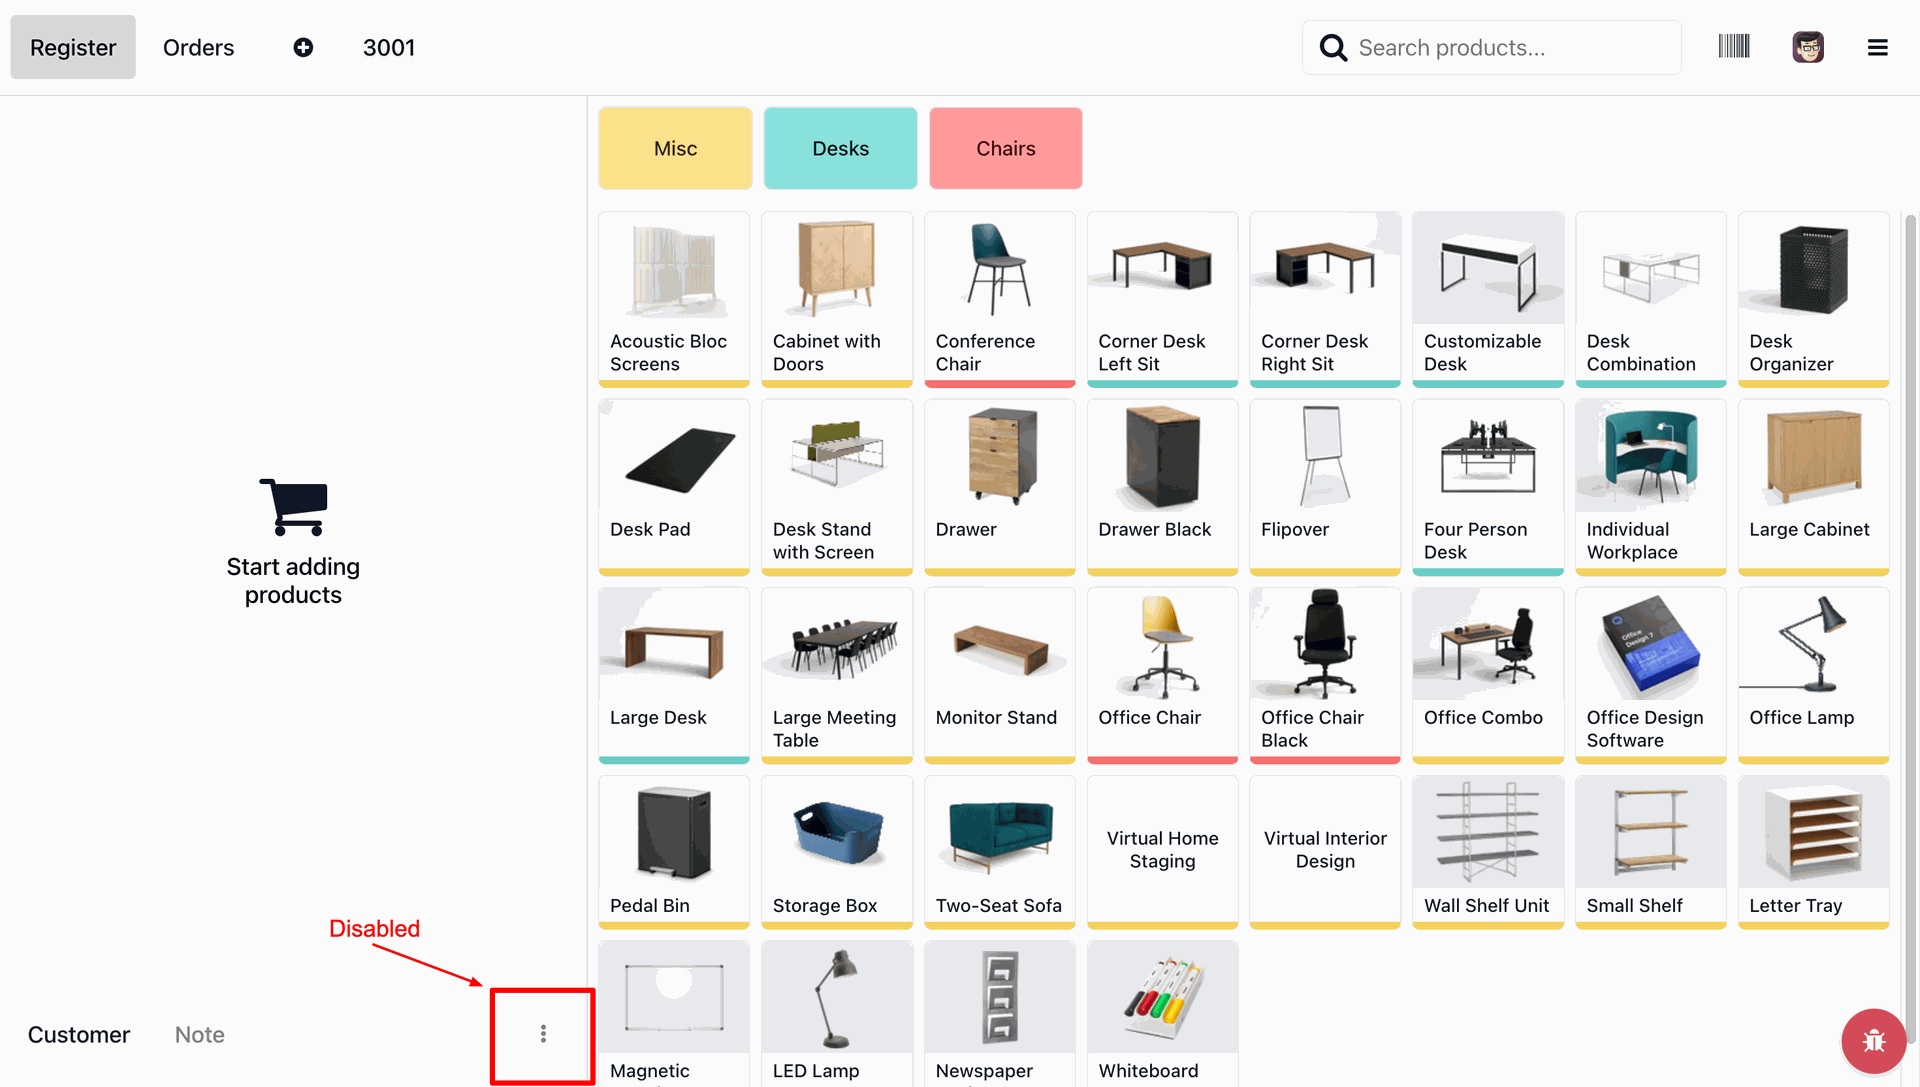The image size is (1920, 1087).
Task: Filter by Chairs category
Action: coord(1005,148)
